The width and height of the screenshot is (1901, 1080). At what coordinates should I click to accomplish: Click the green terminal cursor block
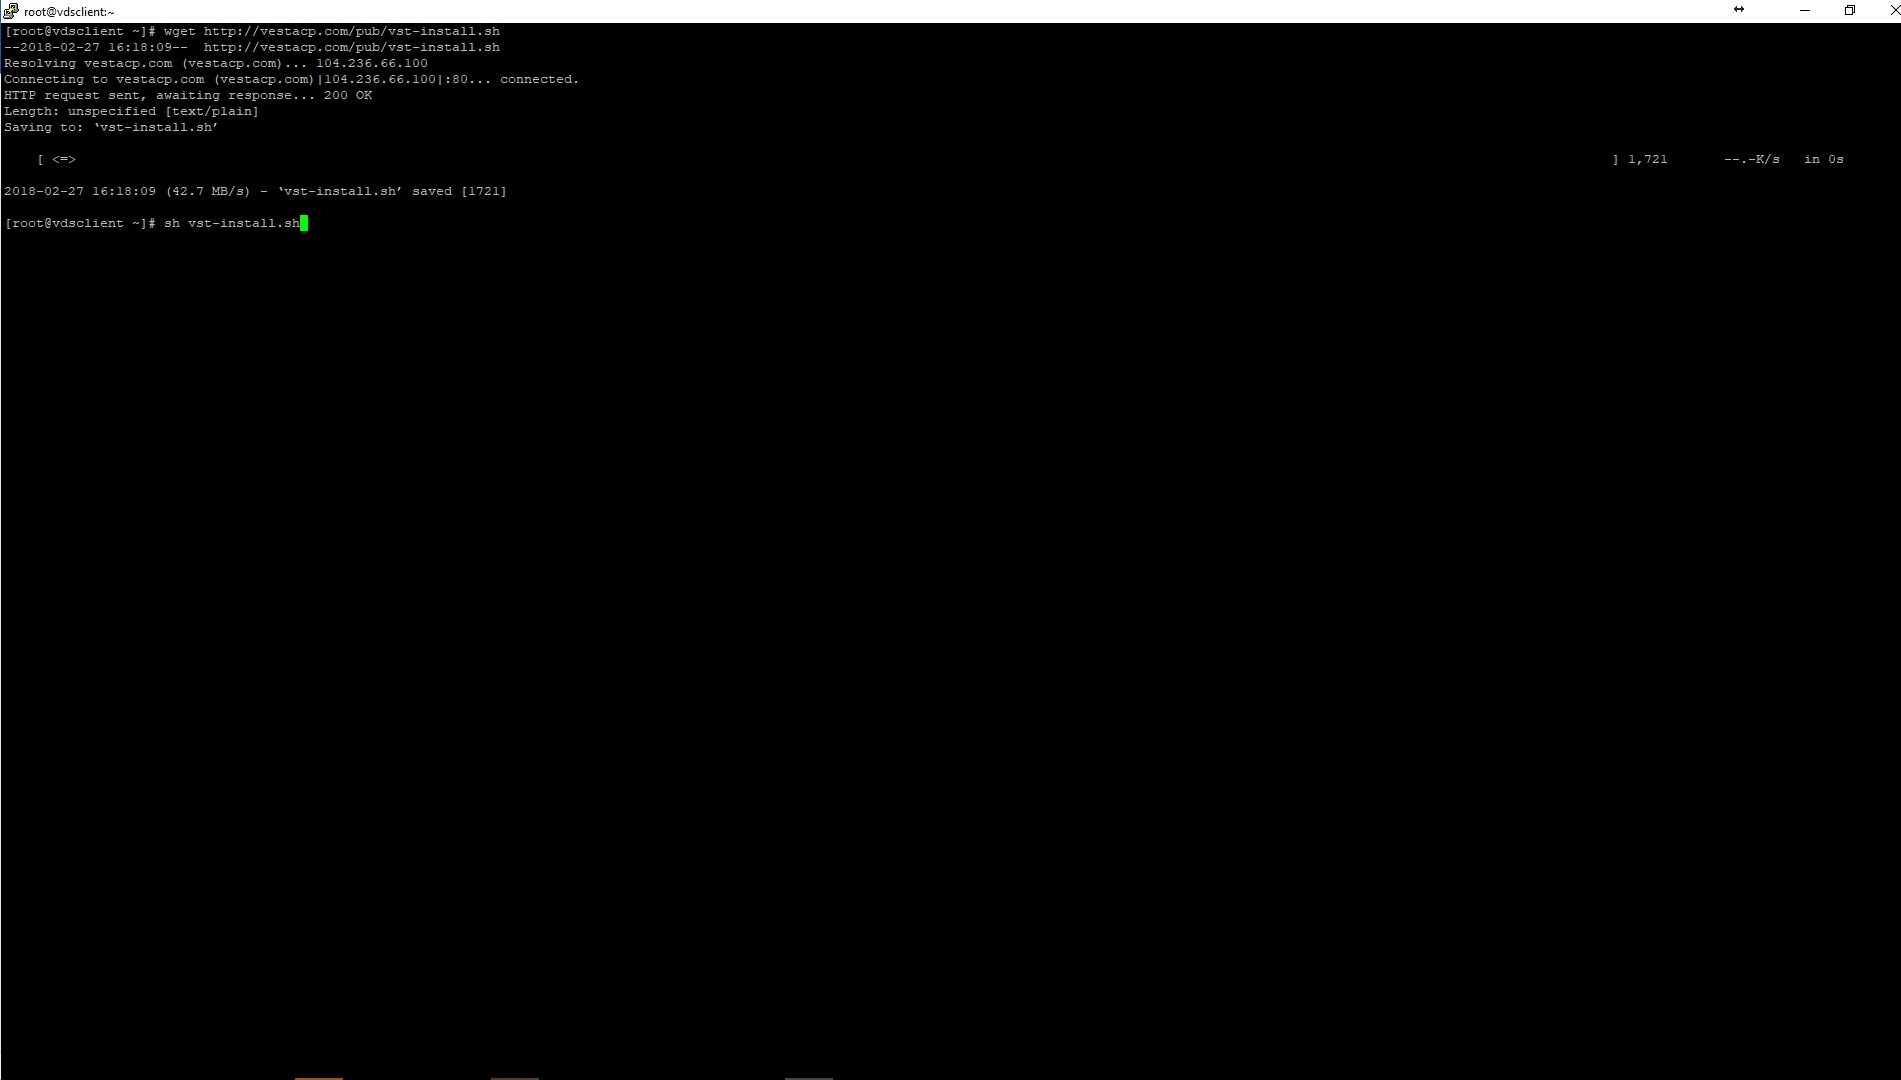click(x=304, y=223)
